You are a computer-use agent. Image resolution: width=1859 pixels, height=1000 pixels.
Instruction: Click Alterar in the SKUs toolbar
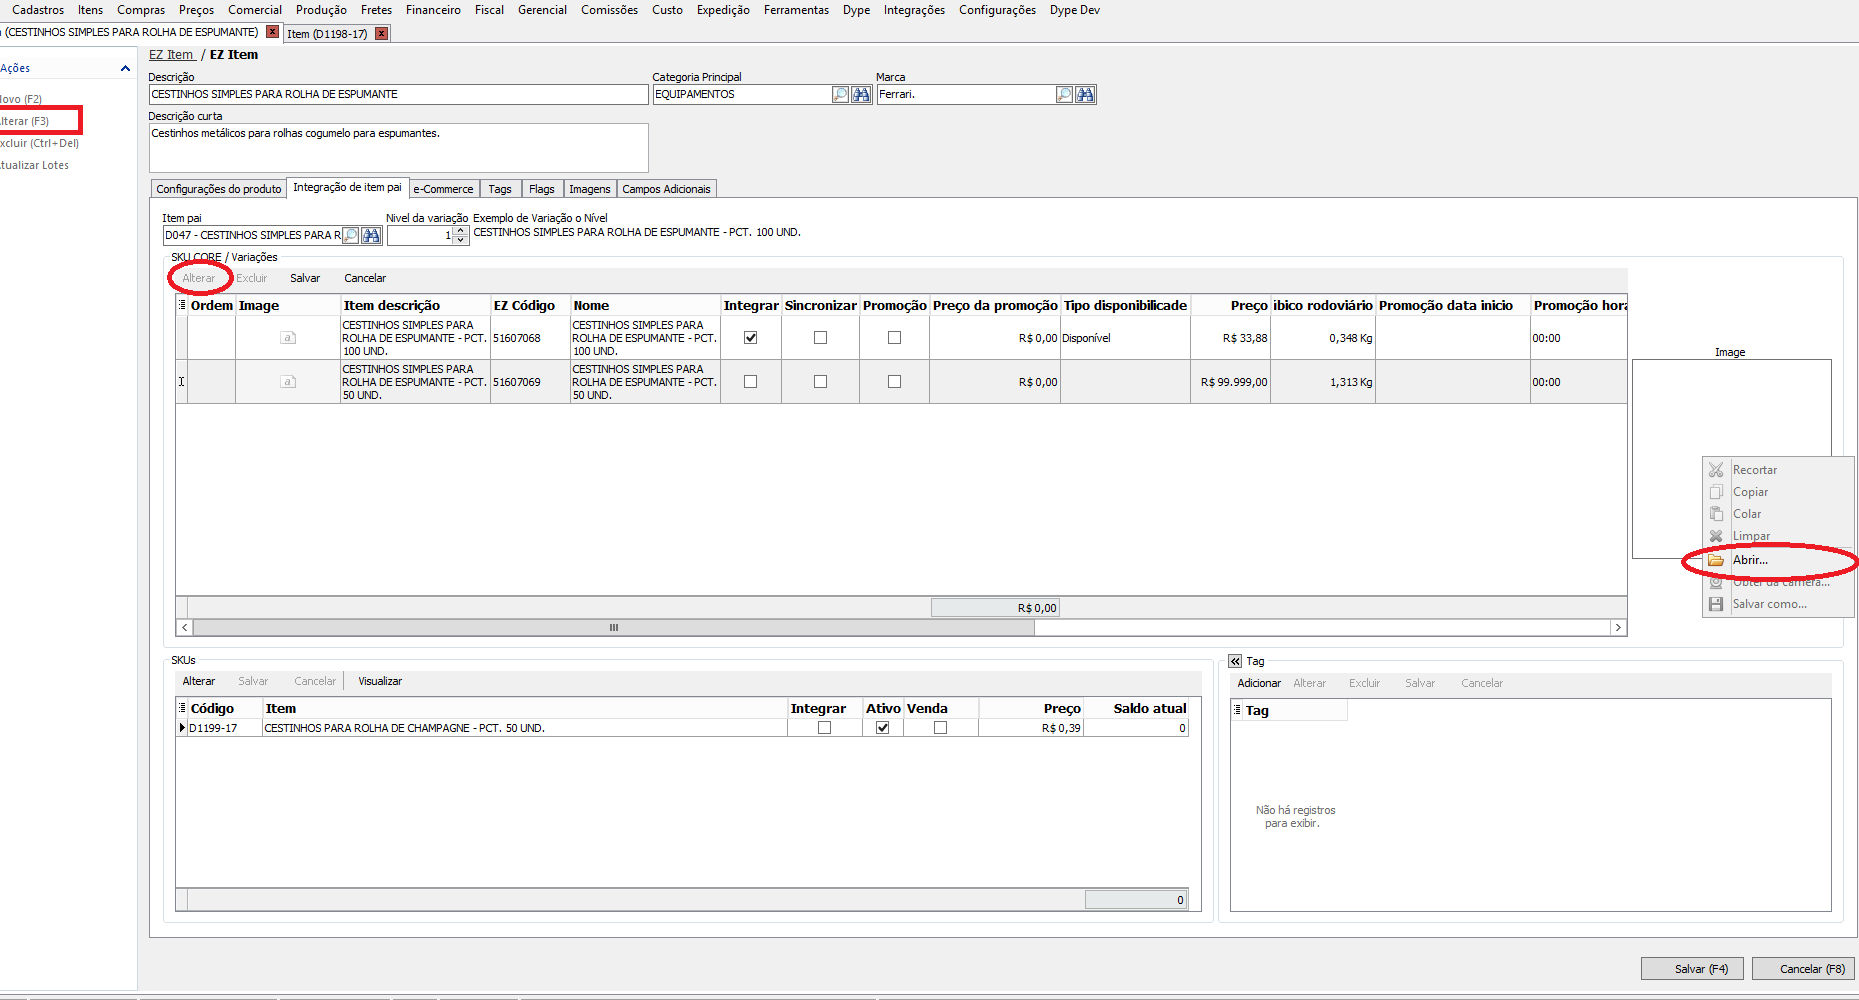click(x=198, y=681)
